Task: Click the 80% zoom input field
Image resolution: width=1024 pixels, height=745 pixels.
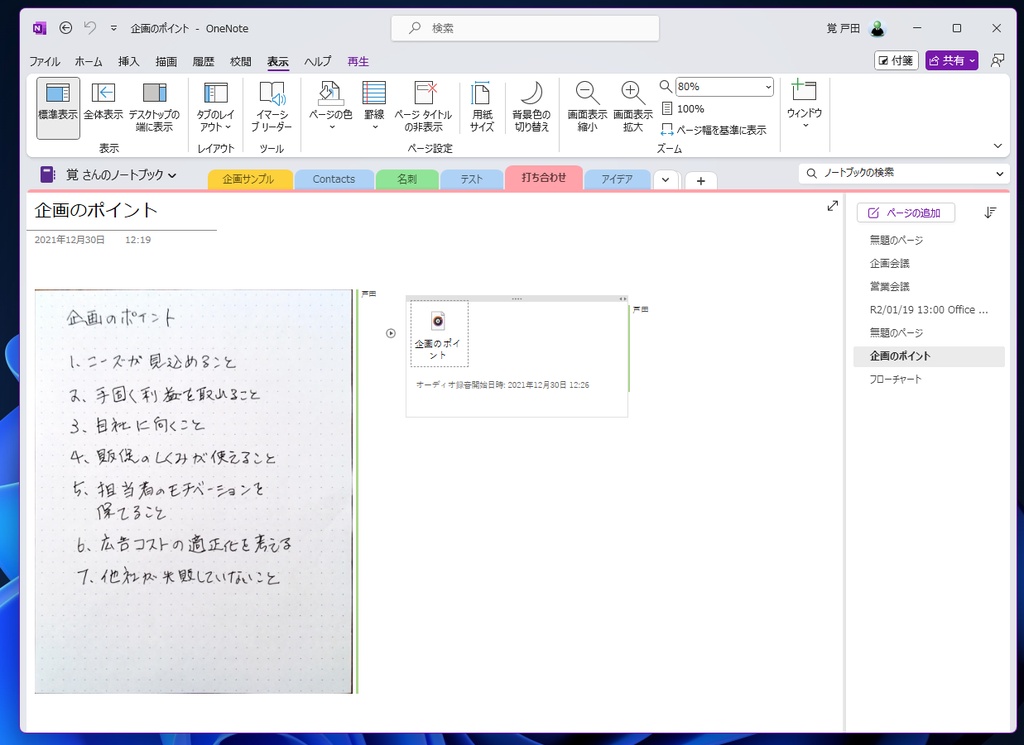Action: coord(718,86)
